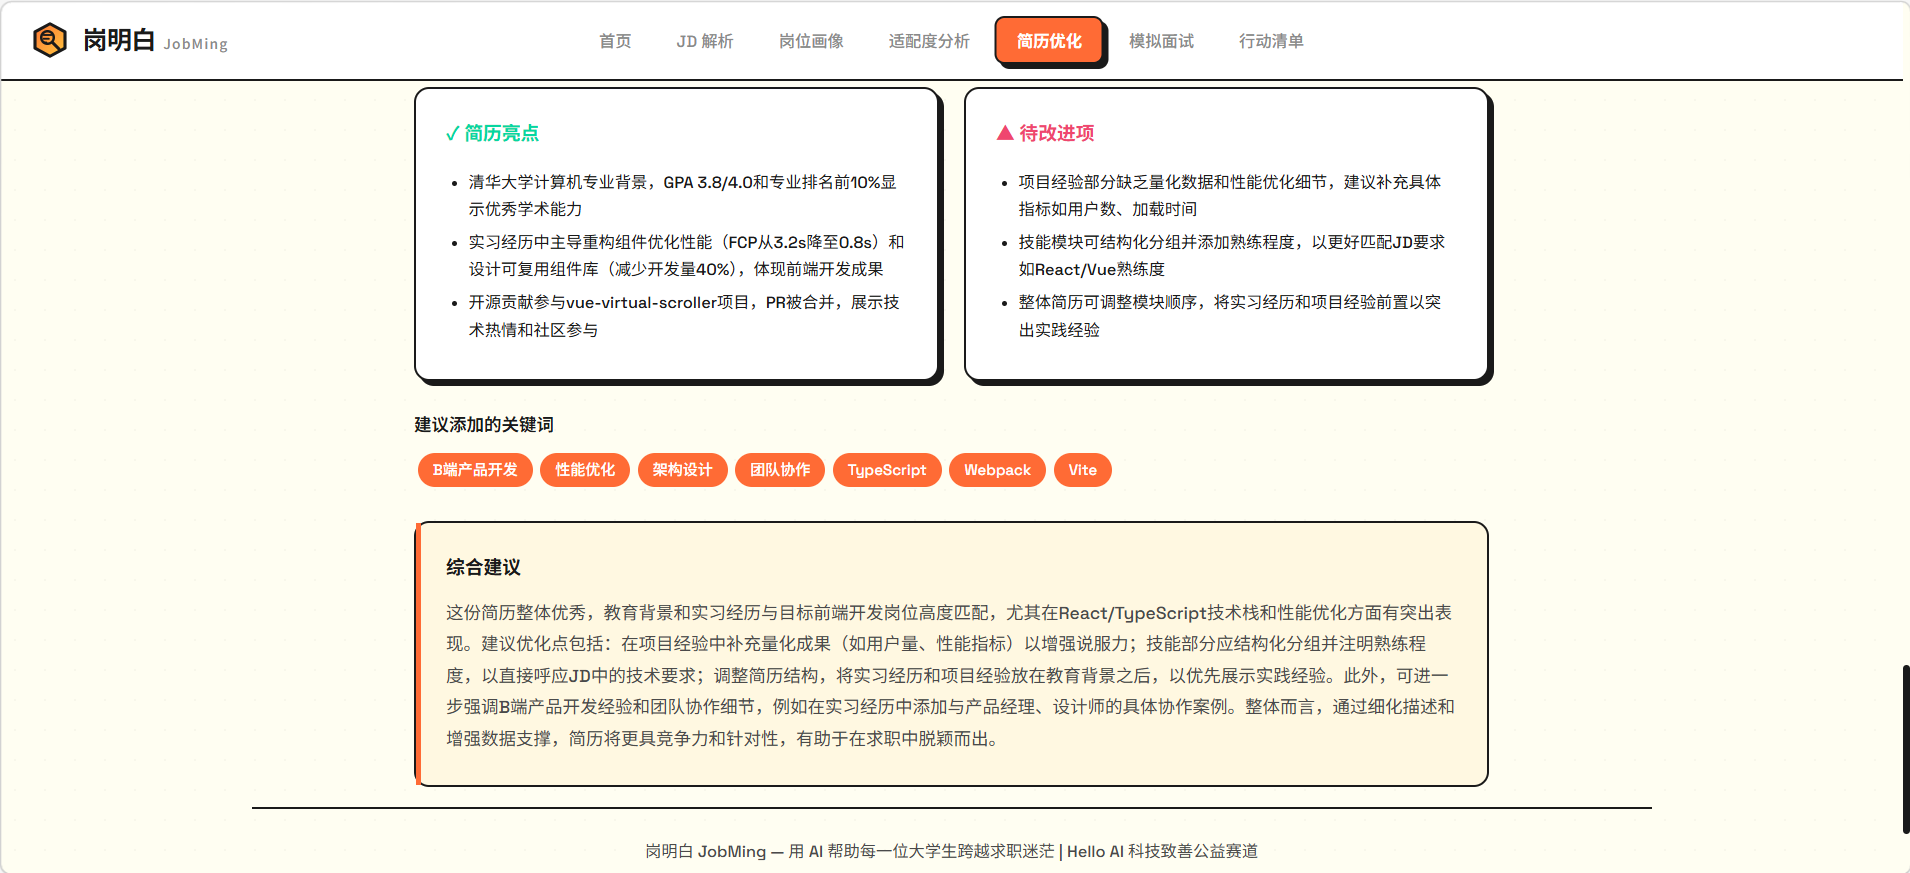This screenshot has height=873, width=1910.
Task: Click the TypeScript keyword tag
Action: pyautogui.click(x=887, y=470)
